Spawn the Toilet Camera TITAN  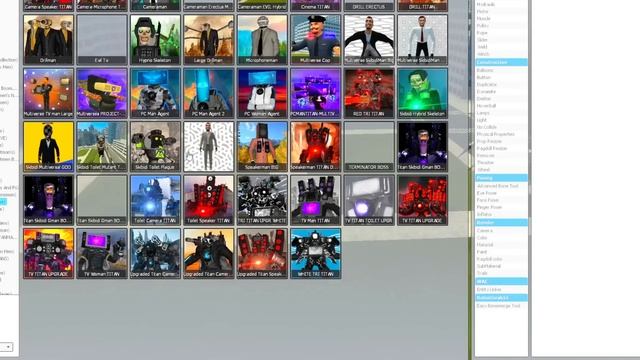point(155,200)
